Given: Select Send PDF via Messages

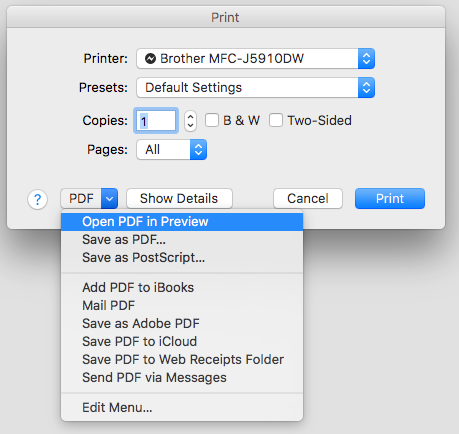Looking at the screenshot, I should pos(182,377).
